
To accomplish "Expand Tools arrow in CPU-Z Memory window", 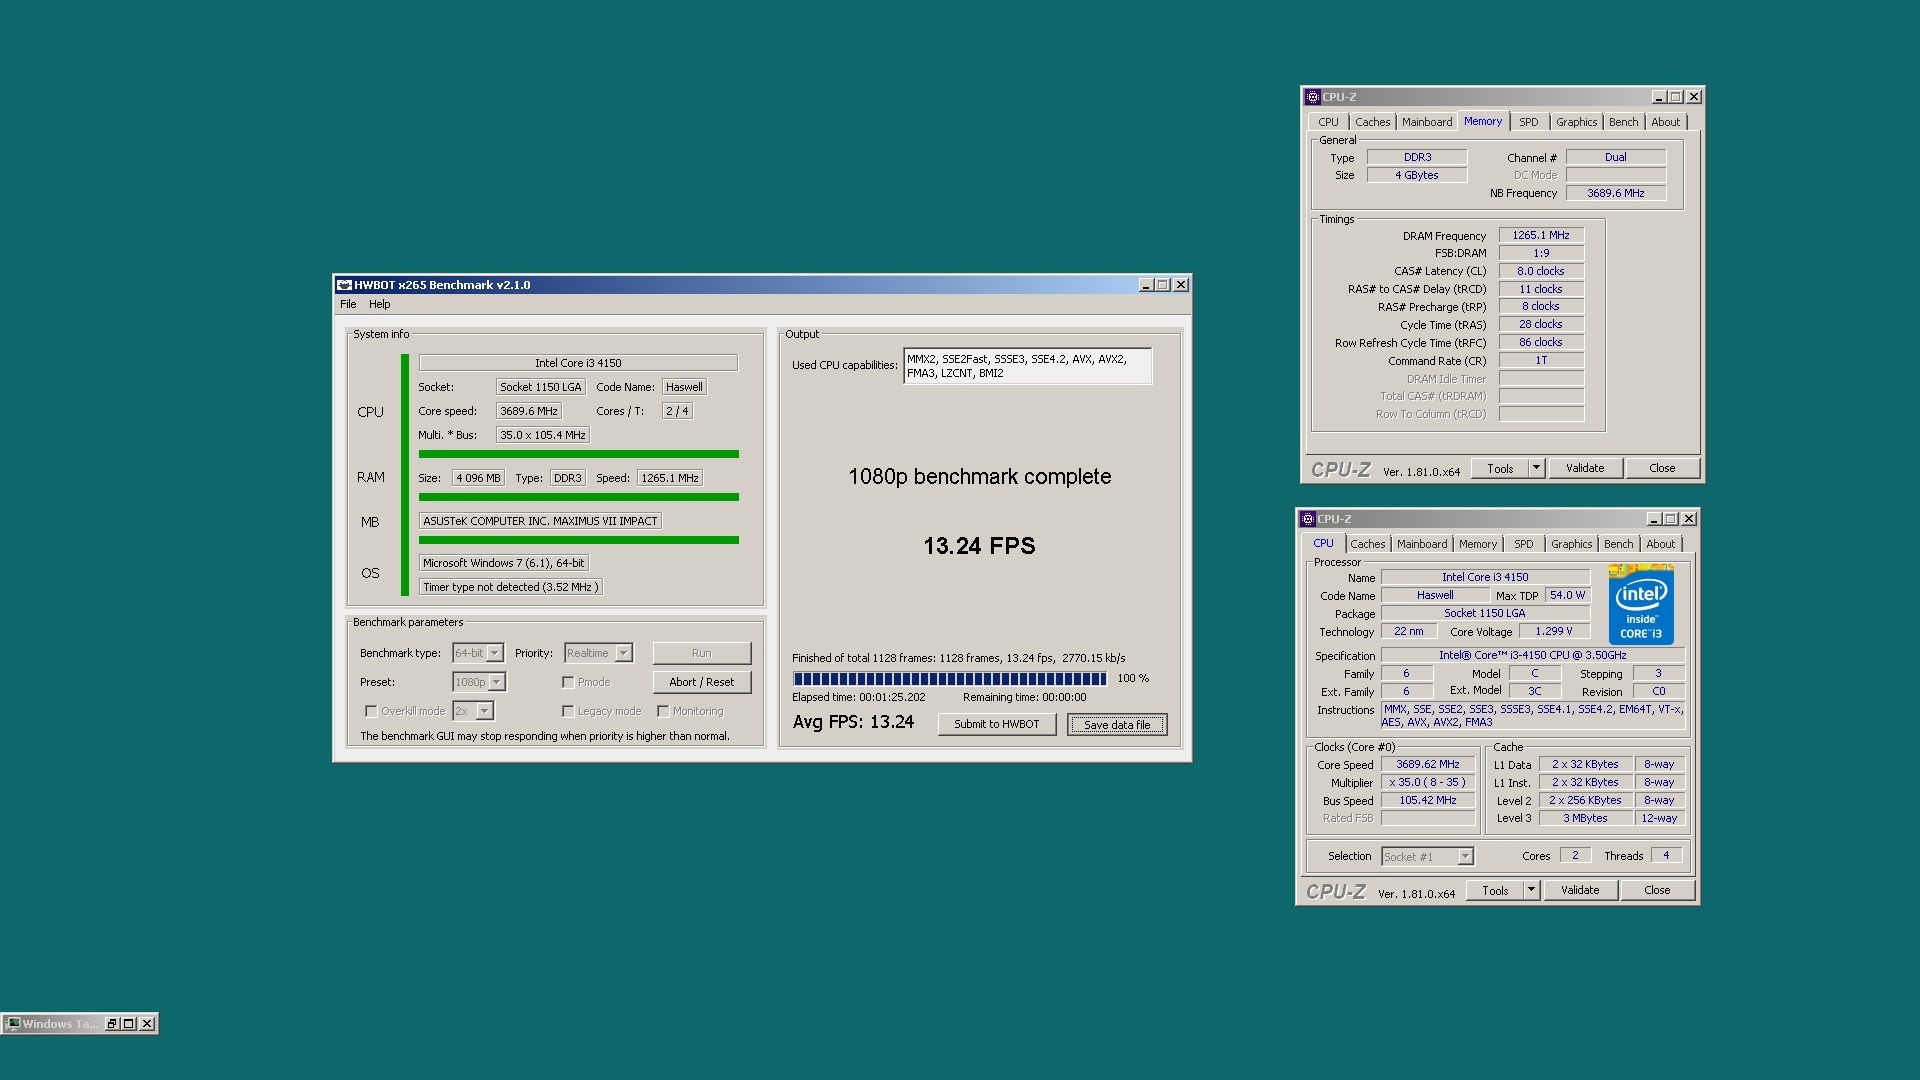I will point(1537,468).
